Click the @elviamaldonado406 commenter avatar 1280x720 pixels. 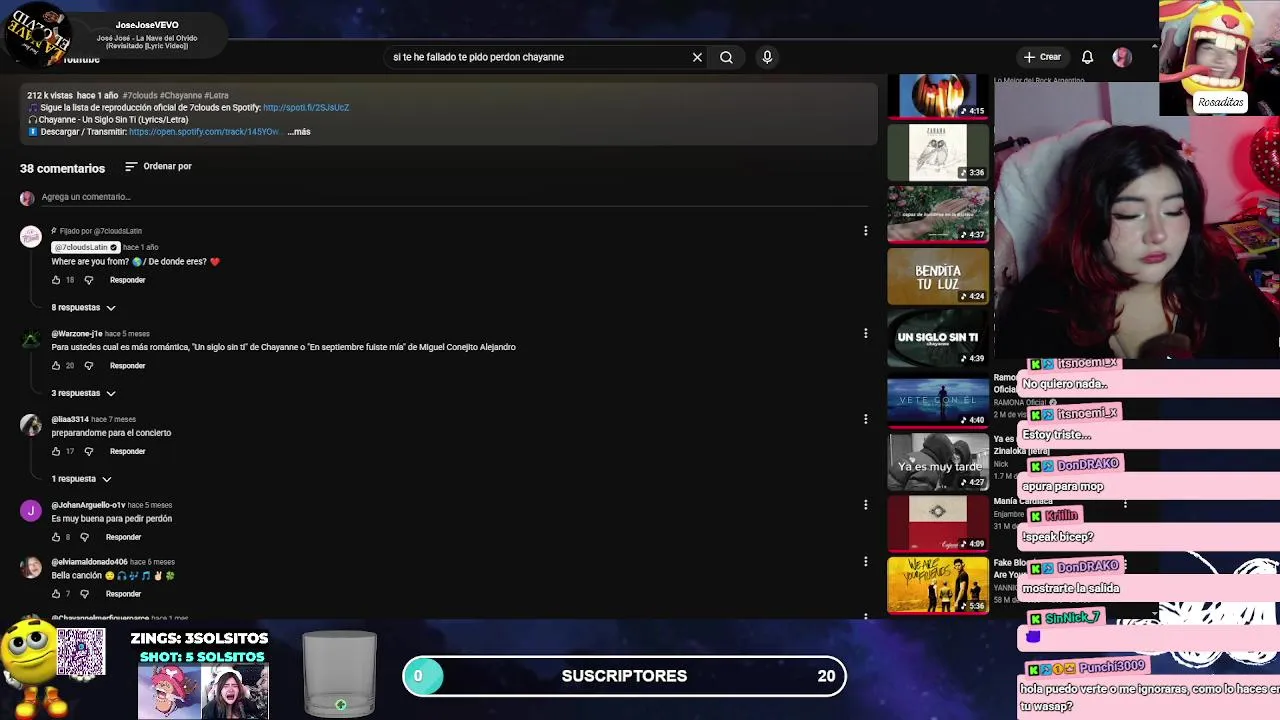[x=31, y=567]
